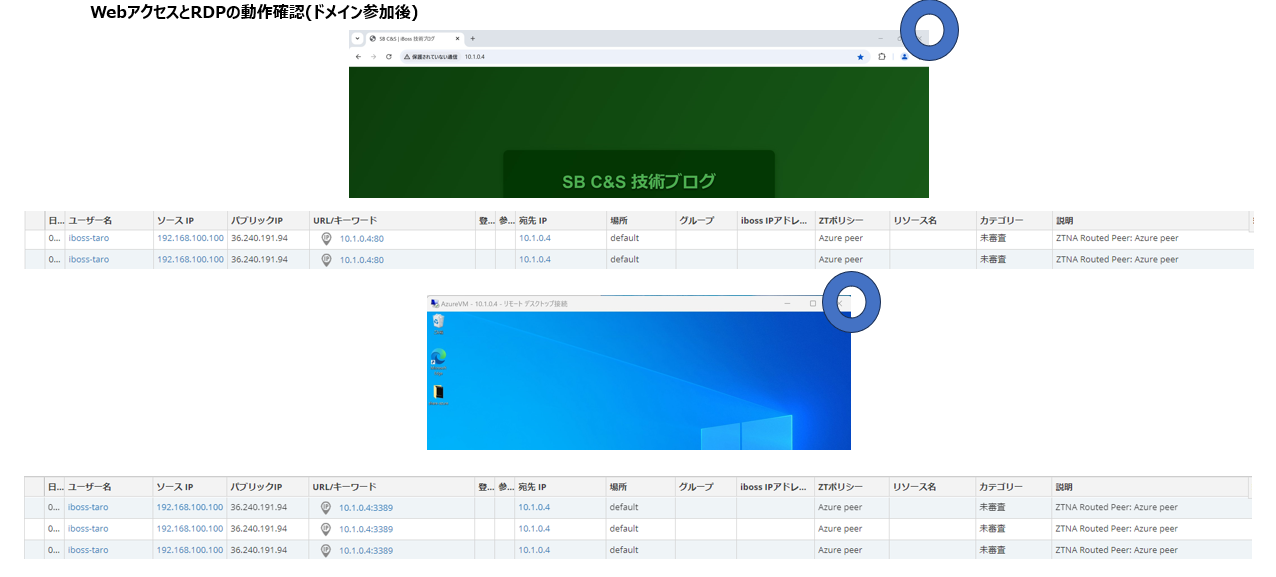Bookmark this page with the star
This screenshot has width=1276, height=577.
click(860, 57)
